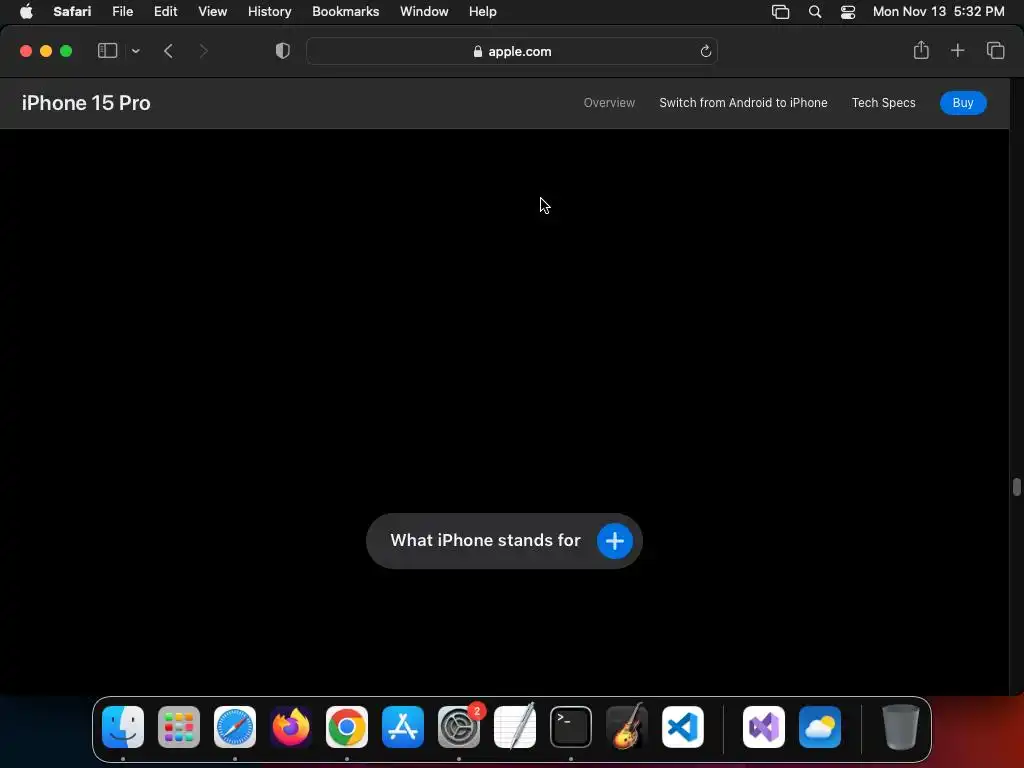Open Switch from Android to iPhone
Screen dimensions: 1024x768
coord(743,103)
